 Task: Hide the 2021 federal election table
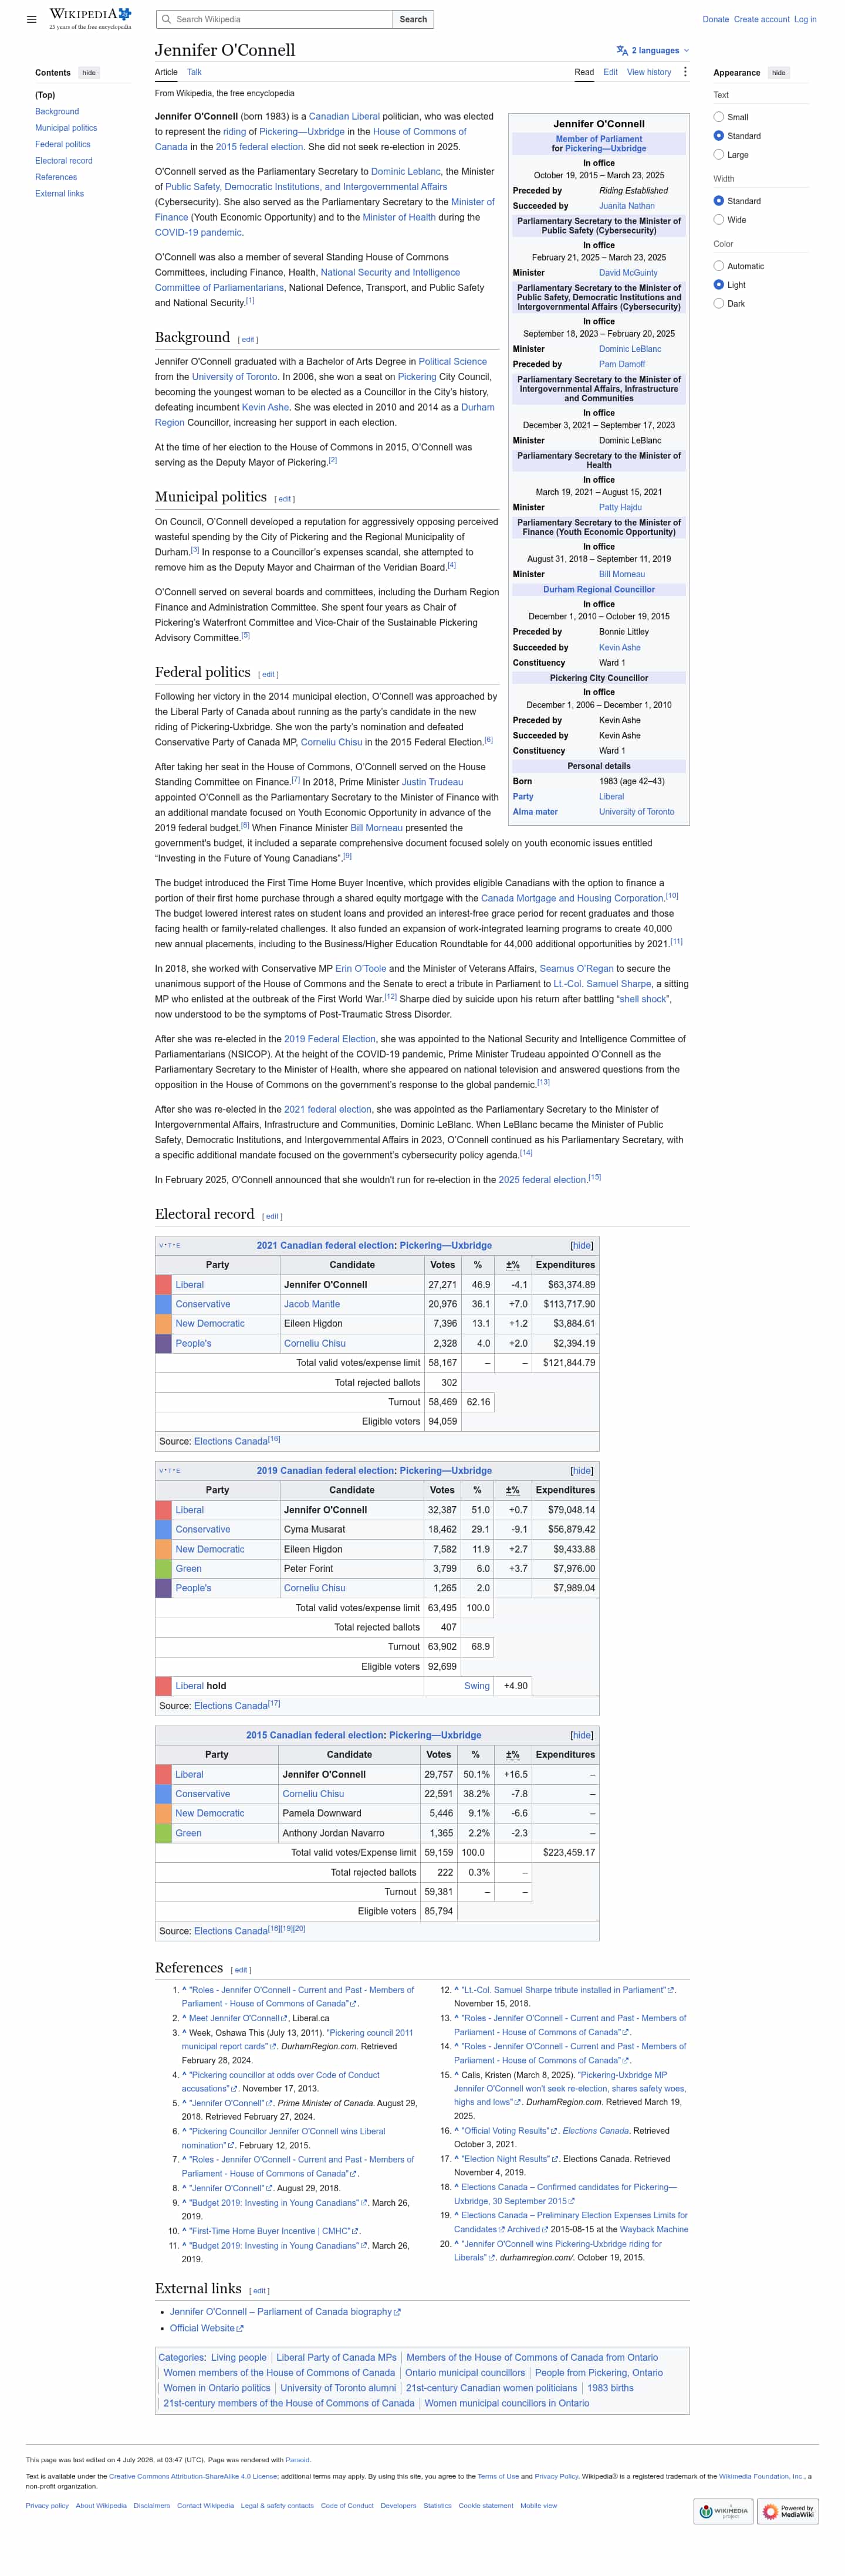[x=581, y=1246]
